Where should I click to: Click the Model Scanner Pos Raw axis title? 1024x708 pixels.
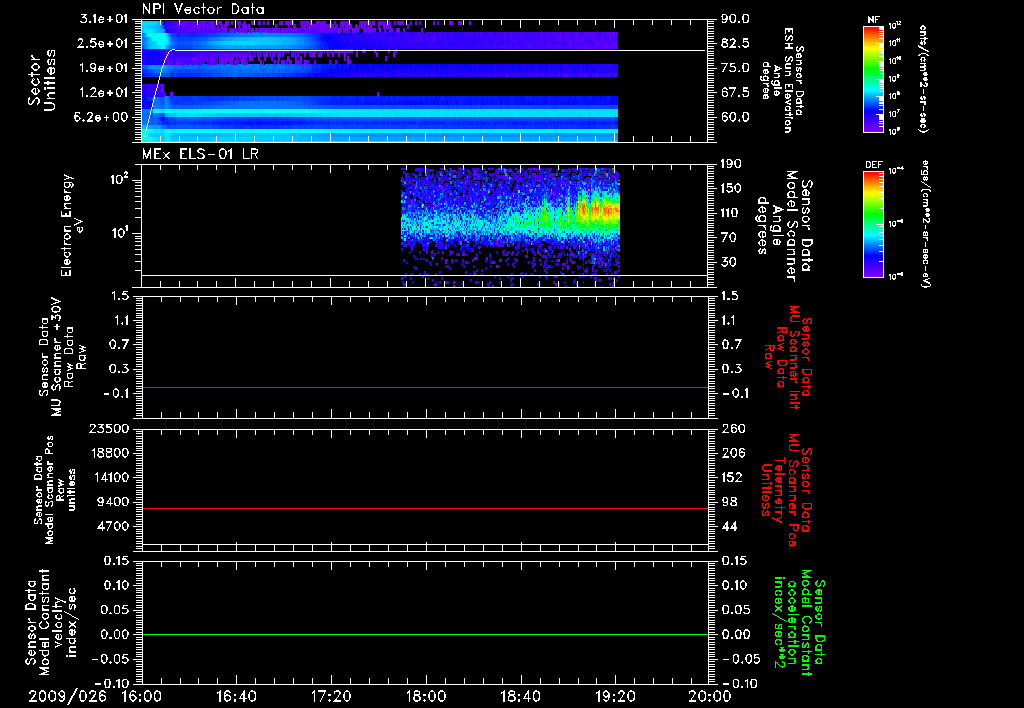click(55, 490)
